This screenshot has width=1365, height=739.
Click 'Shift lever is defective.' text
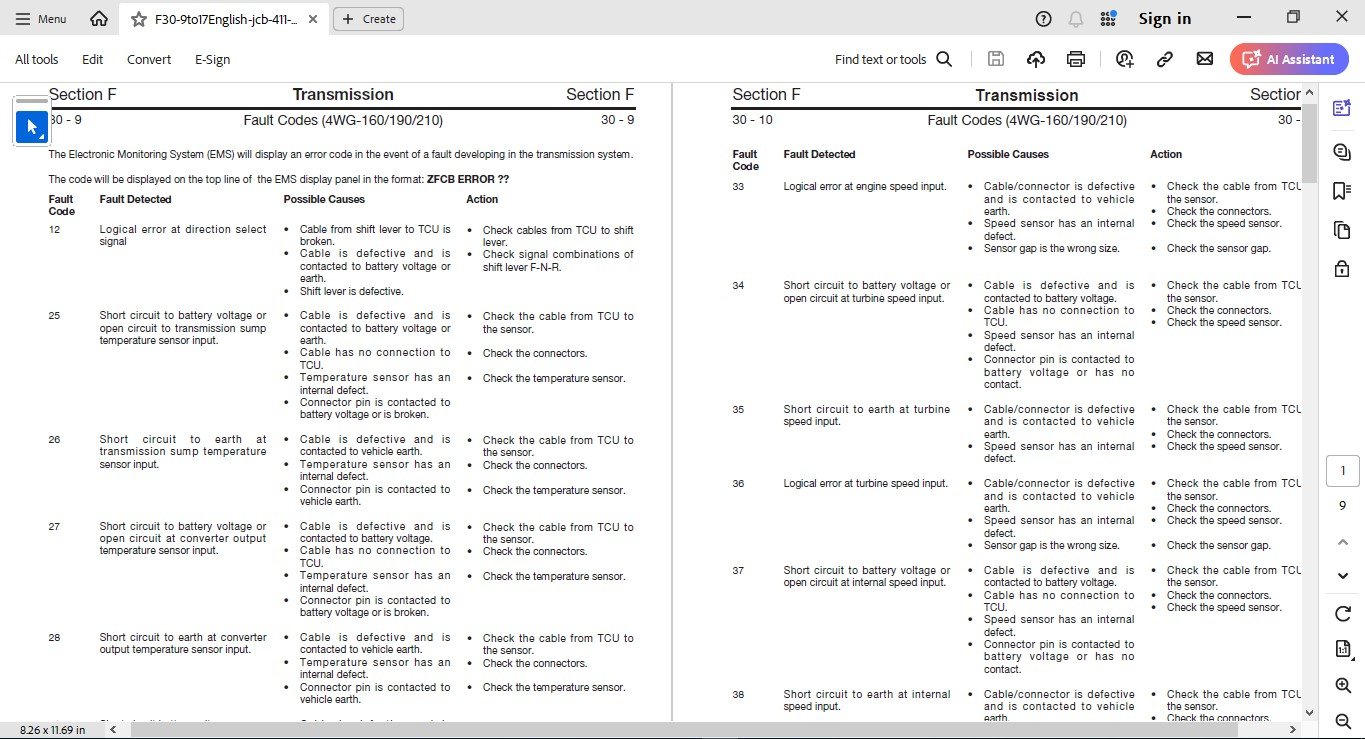pyautogui.click(x=351, y=292)
